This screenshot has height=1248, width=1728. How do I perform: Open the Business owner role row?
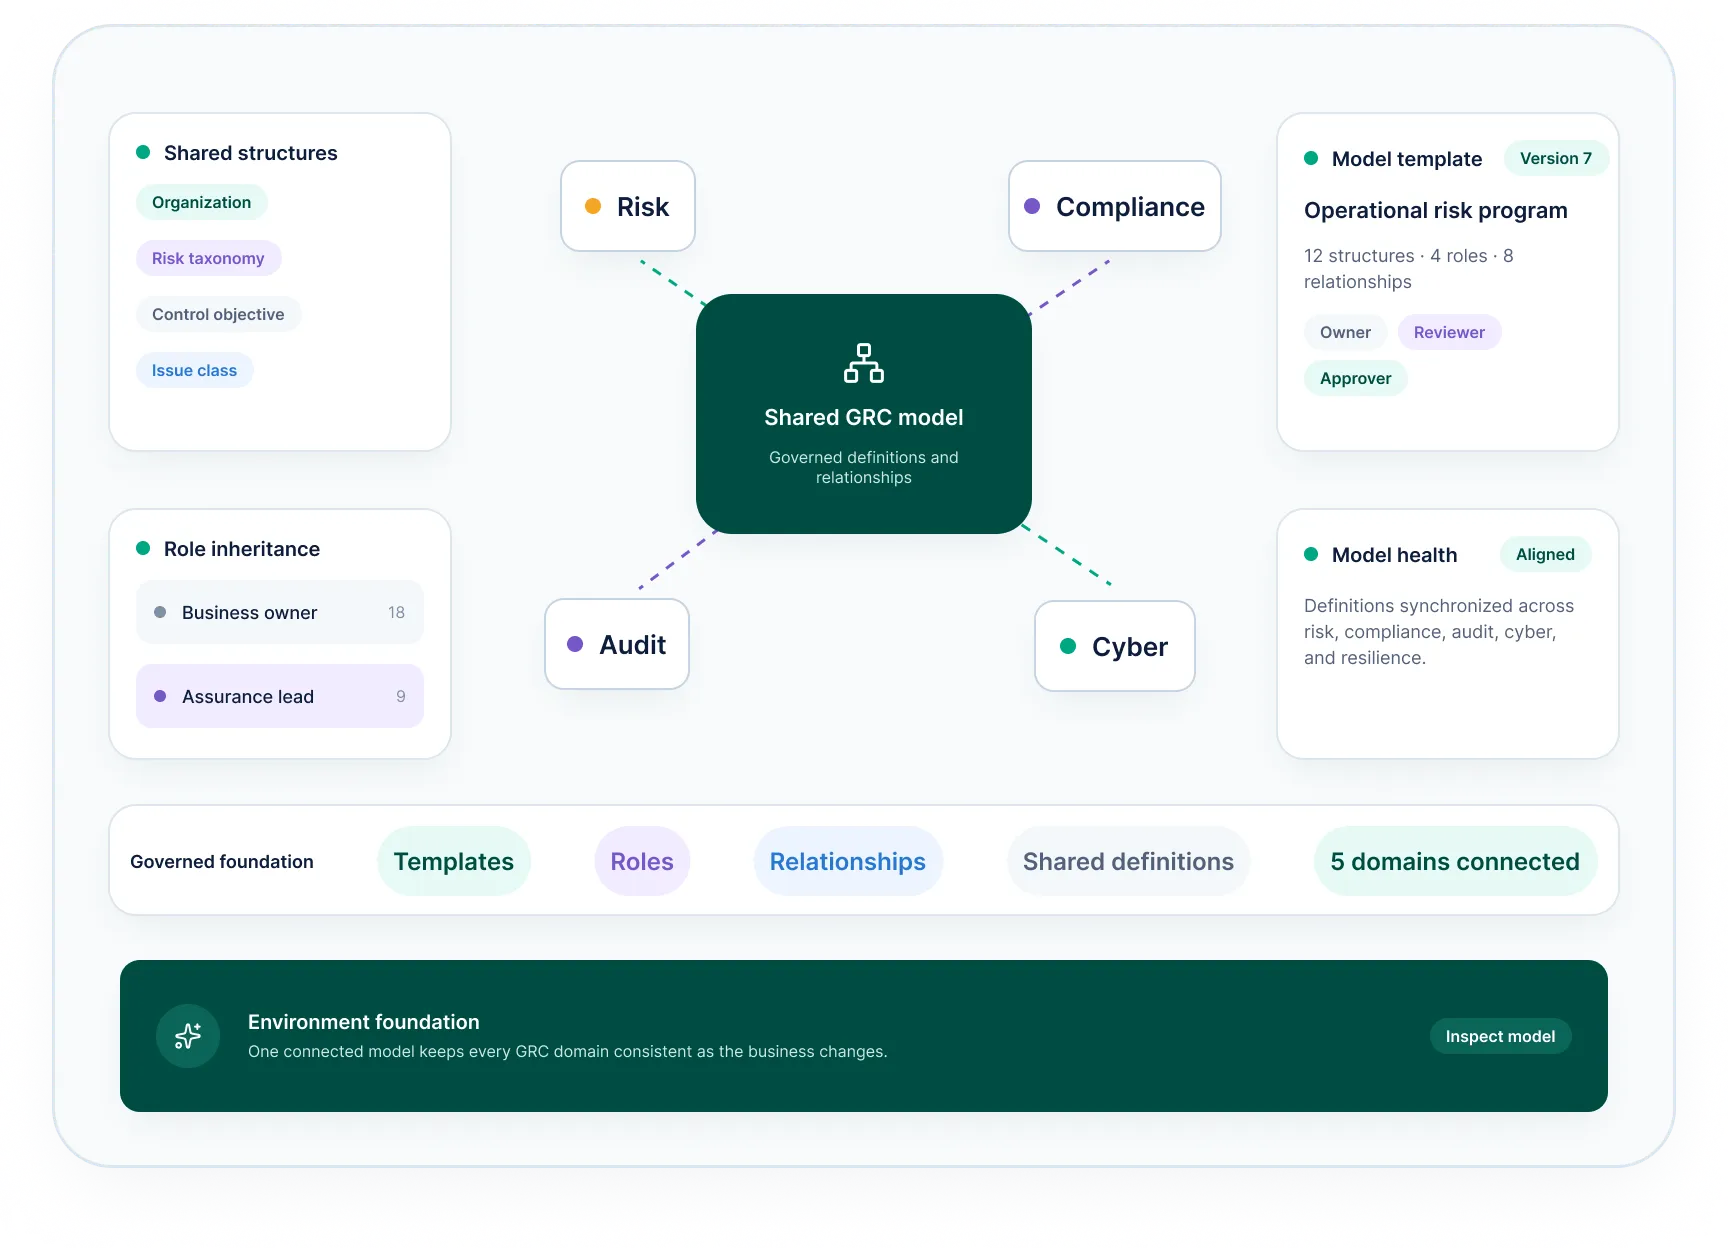click(x=280, y=612)
